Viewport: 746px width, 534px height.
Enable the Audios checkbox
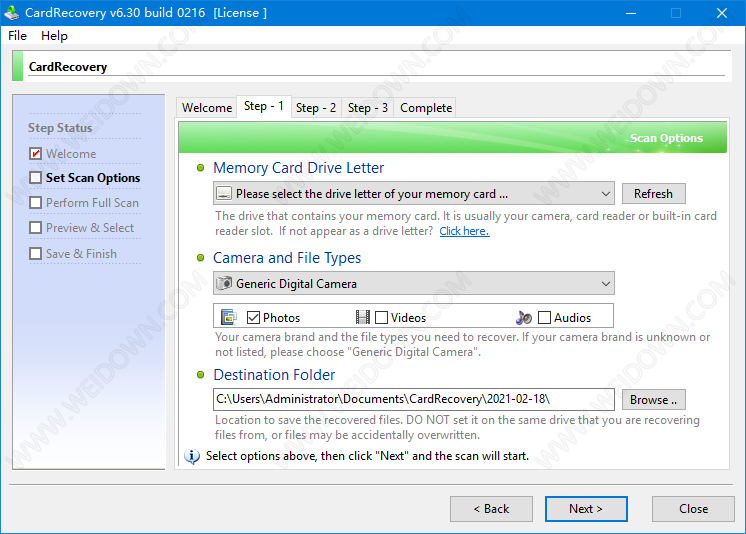tap(544, 317)
